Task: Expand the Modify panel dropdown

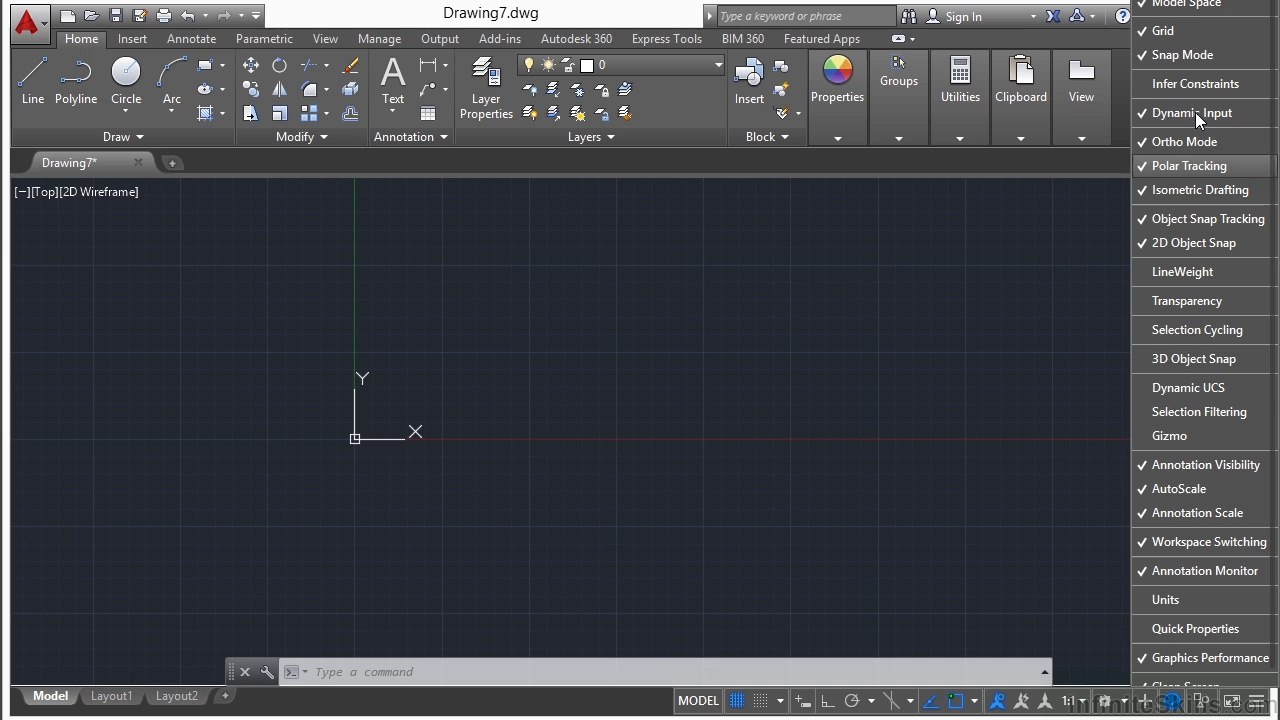Action: pyautogui.click(x=302, y=137)
